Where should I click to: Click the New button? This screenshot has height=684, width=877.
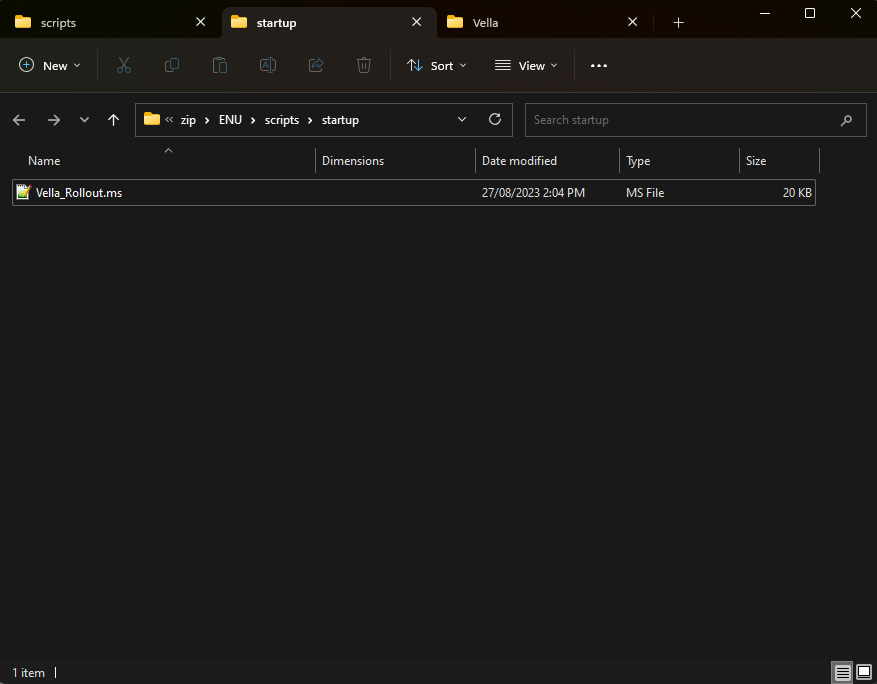[50, 65]
